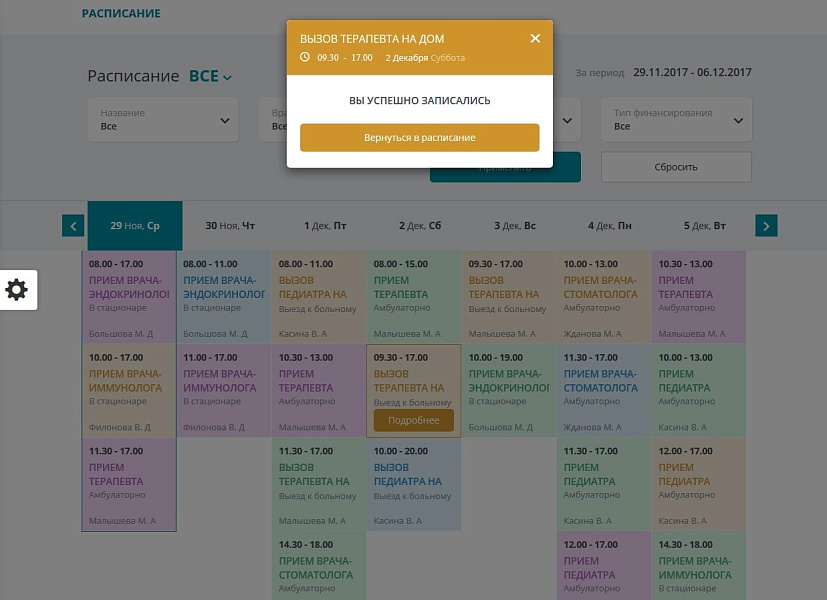Open the Тип финансирования dropdown
Screen dimensions: 827x600
pyautogui.click(x=678, y=120)
